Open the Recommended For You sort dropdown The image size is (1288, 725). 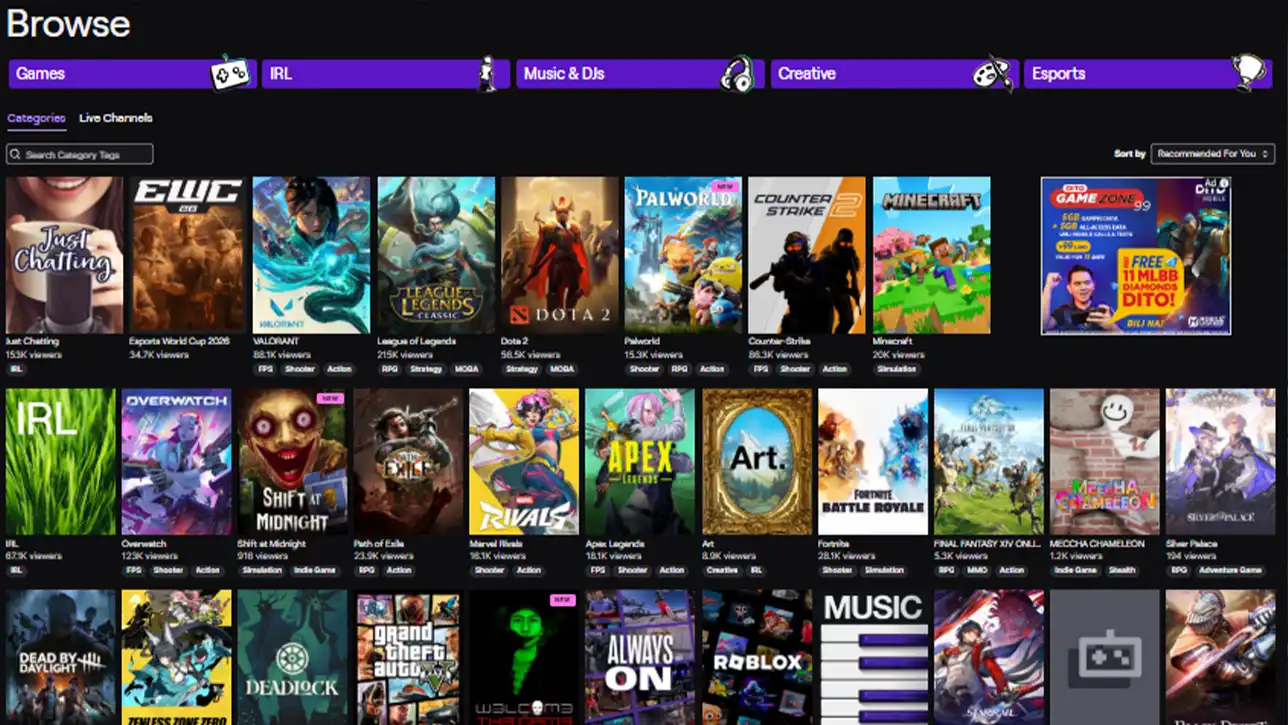click(1213, 154)
